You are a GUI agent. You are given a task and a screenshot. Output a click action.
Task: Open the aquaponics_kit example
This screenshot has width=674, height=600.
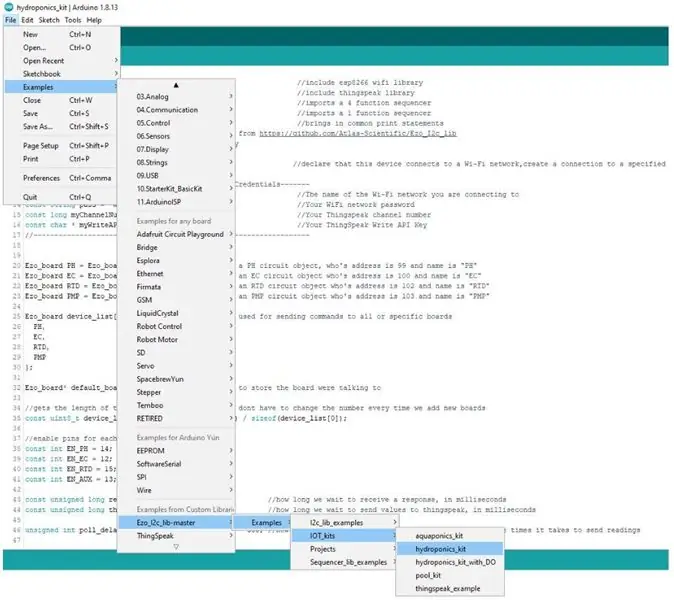[450, 536]
